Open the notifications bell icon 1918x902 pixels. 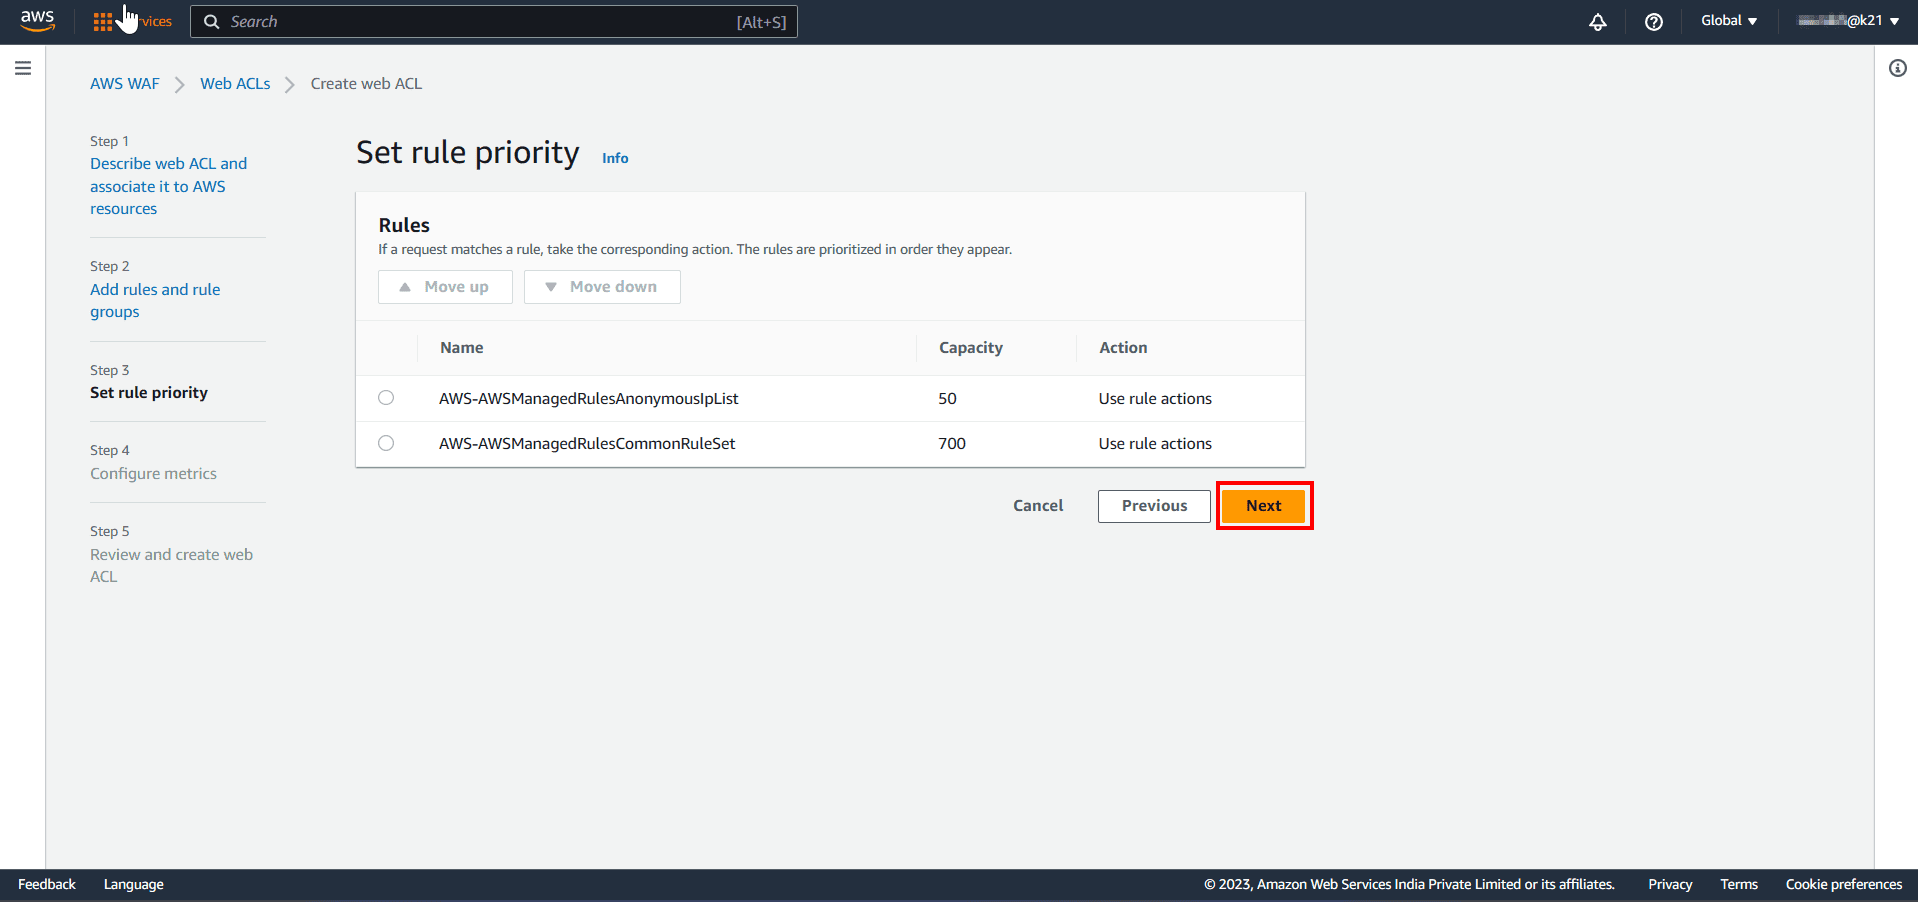[x=1597, y=22]
